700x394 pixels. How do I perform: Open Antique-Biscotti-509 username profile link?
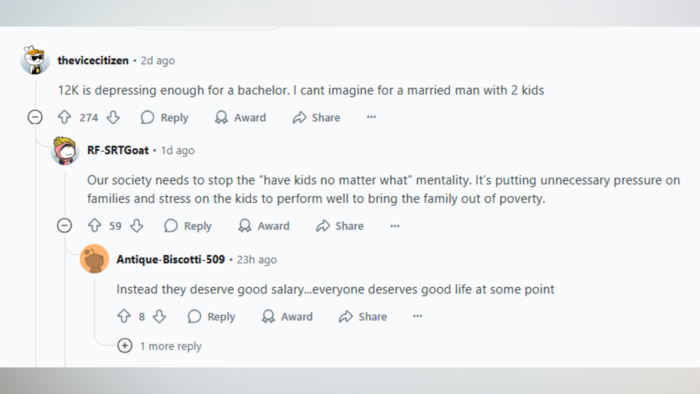point(171,259)
